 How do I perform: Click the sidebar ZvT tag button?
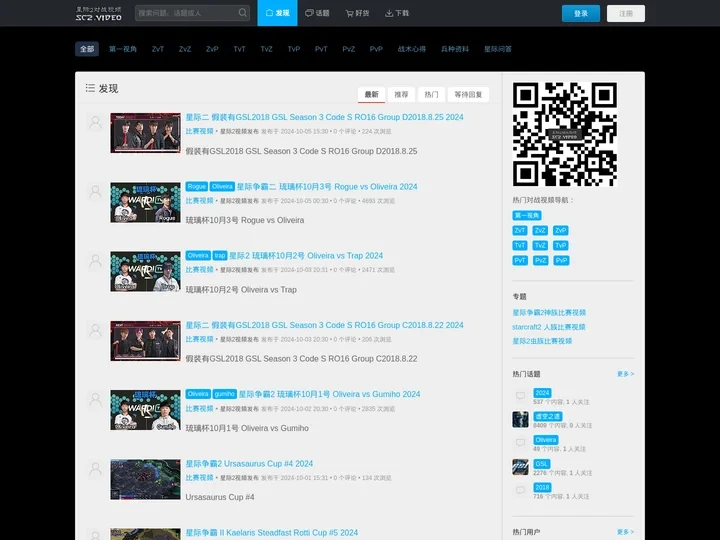(x=520, y=231)
